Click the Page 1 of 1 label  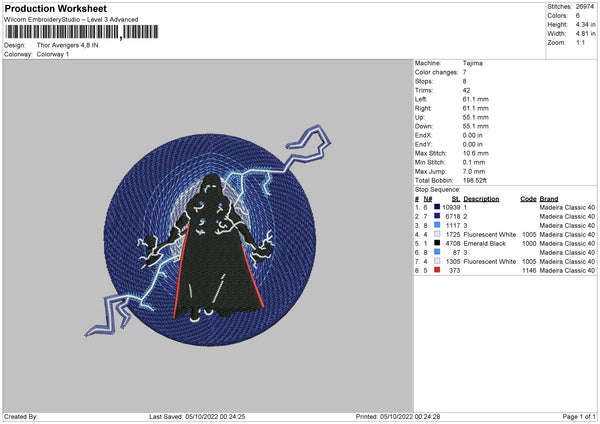[579, 416]
